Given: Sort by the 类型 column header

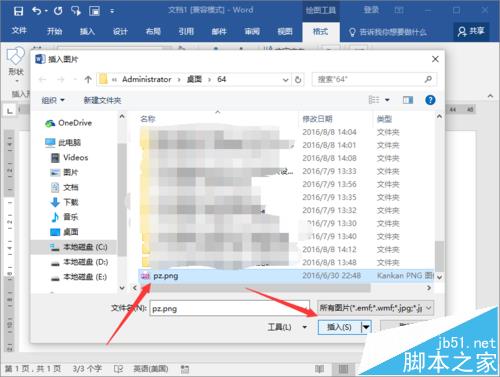Looking at the screenshot, I should coord(385,119).
